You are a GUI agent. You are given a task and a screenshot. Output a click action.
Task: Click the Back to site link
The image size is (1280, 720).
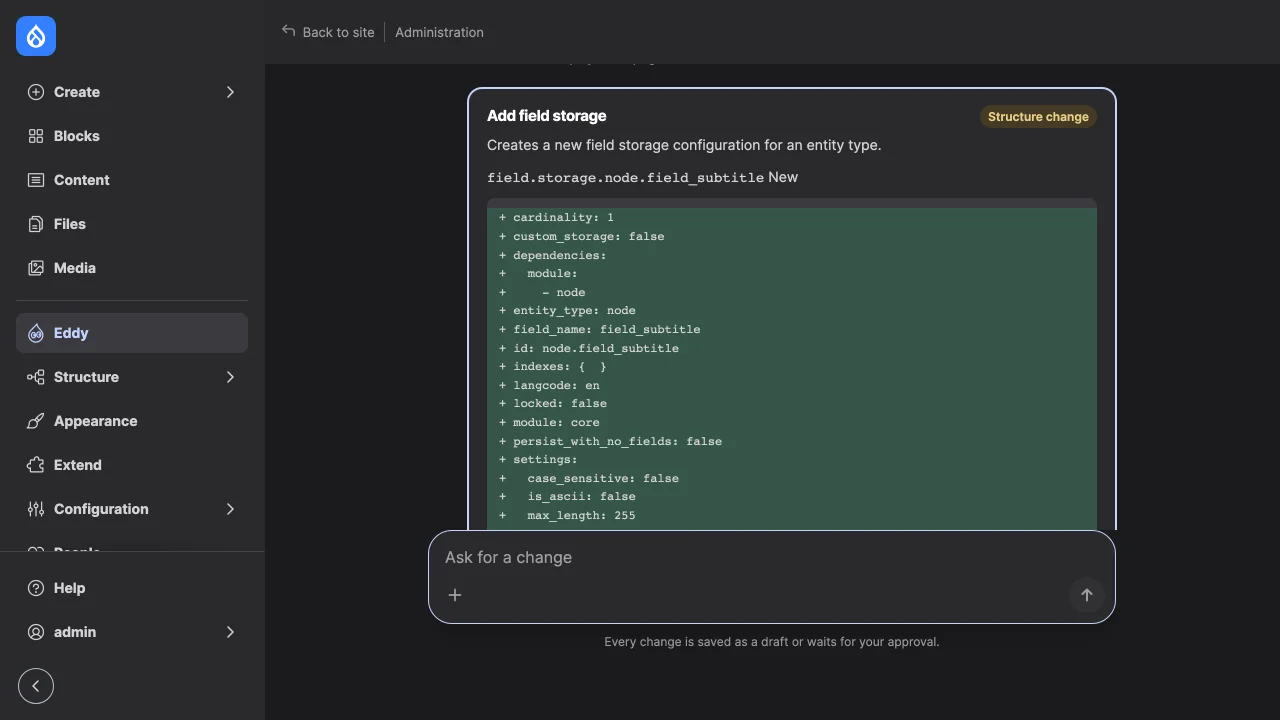tap(328, 32)
